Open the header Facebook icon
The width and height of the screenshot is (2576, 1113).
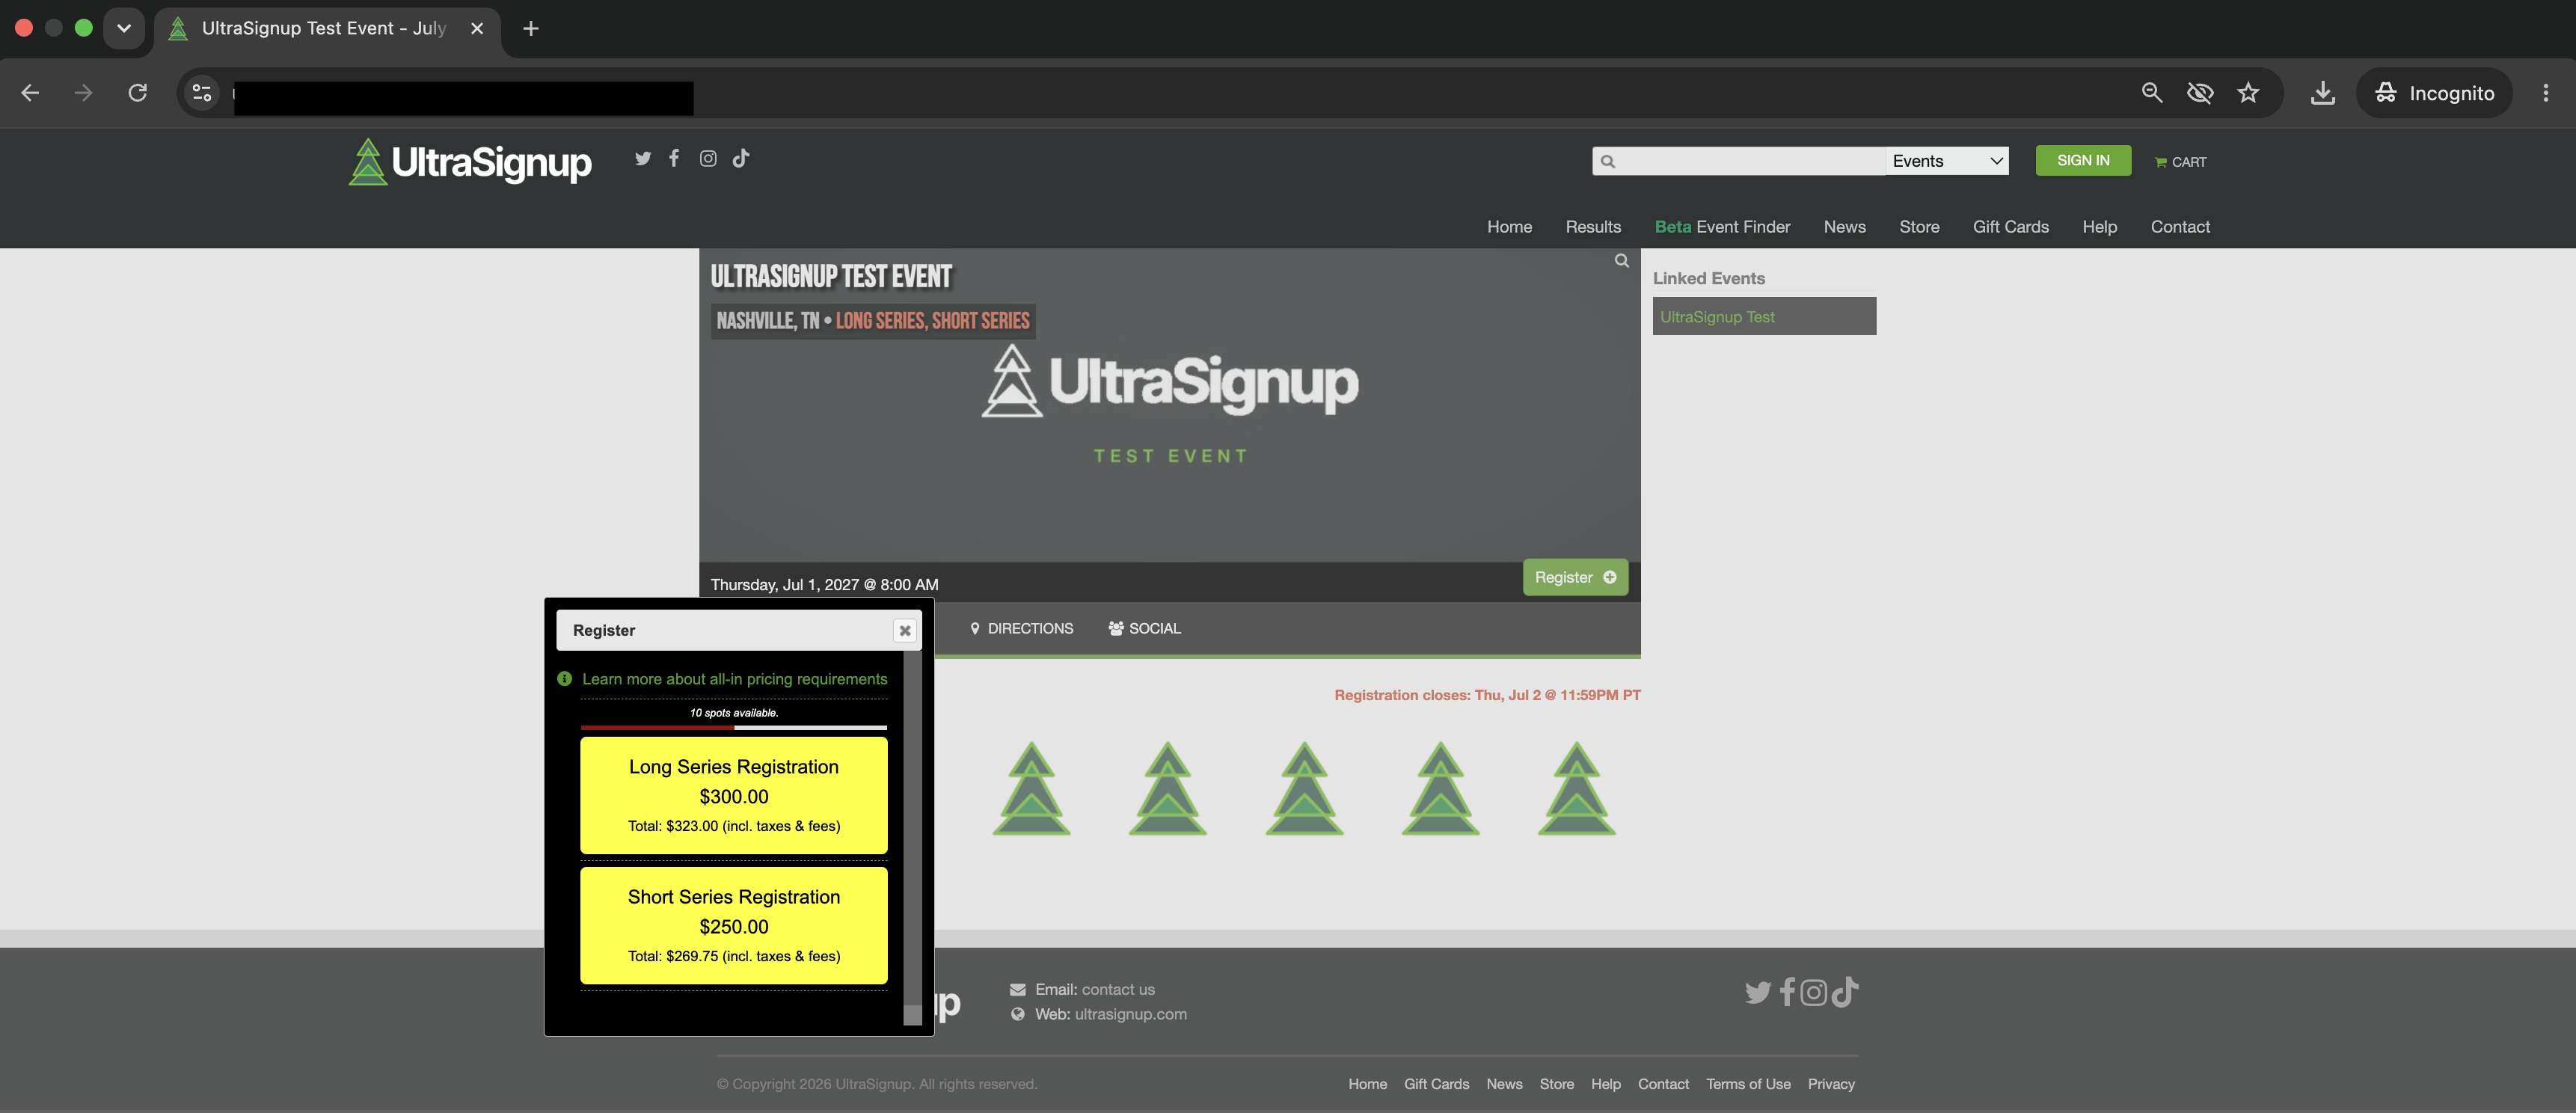[x=675, y=158]
